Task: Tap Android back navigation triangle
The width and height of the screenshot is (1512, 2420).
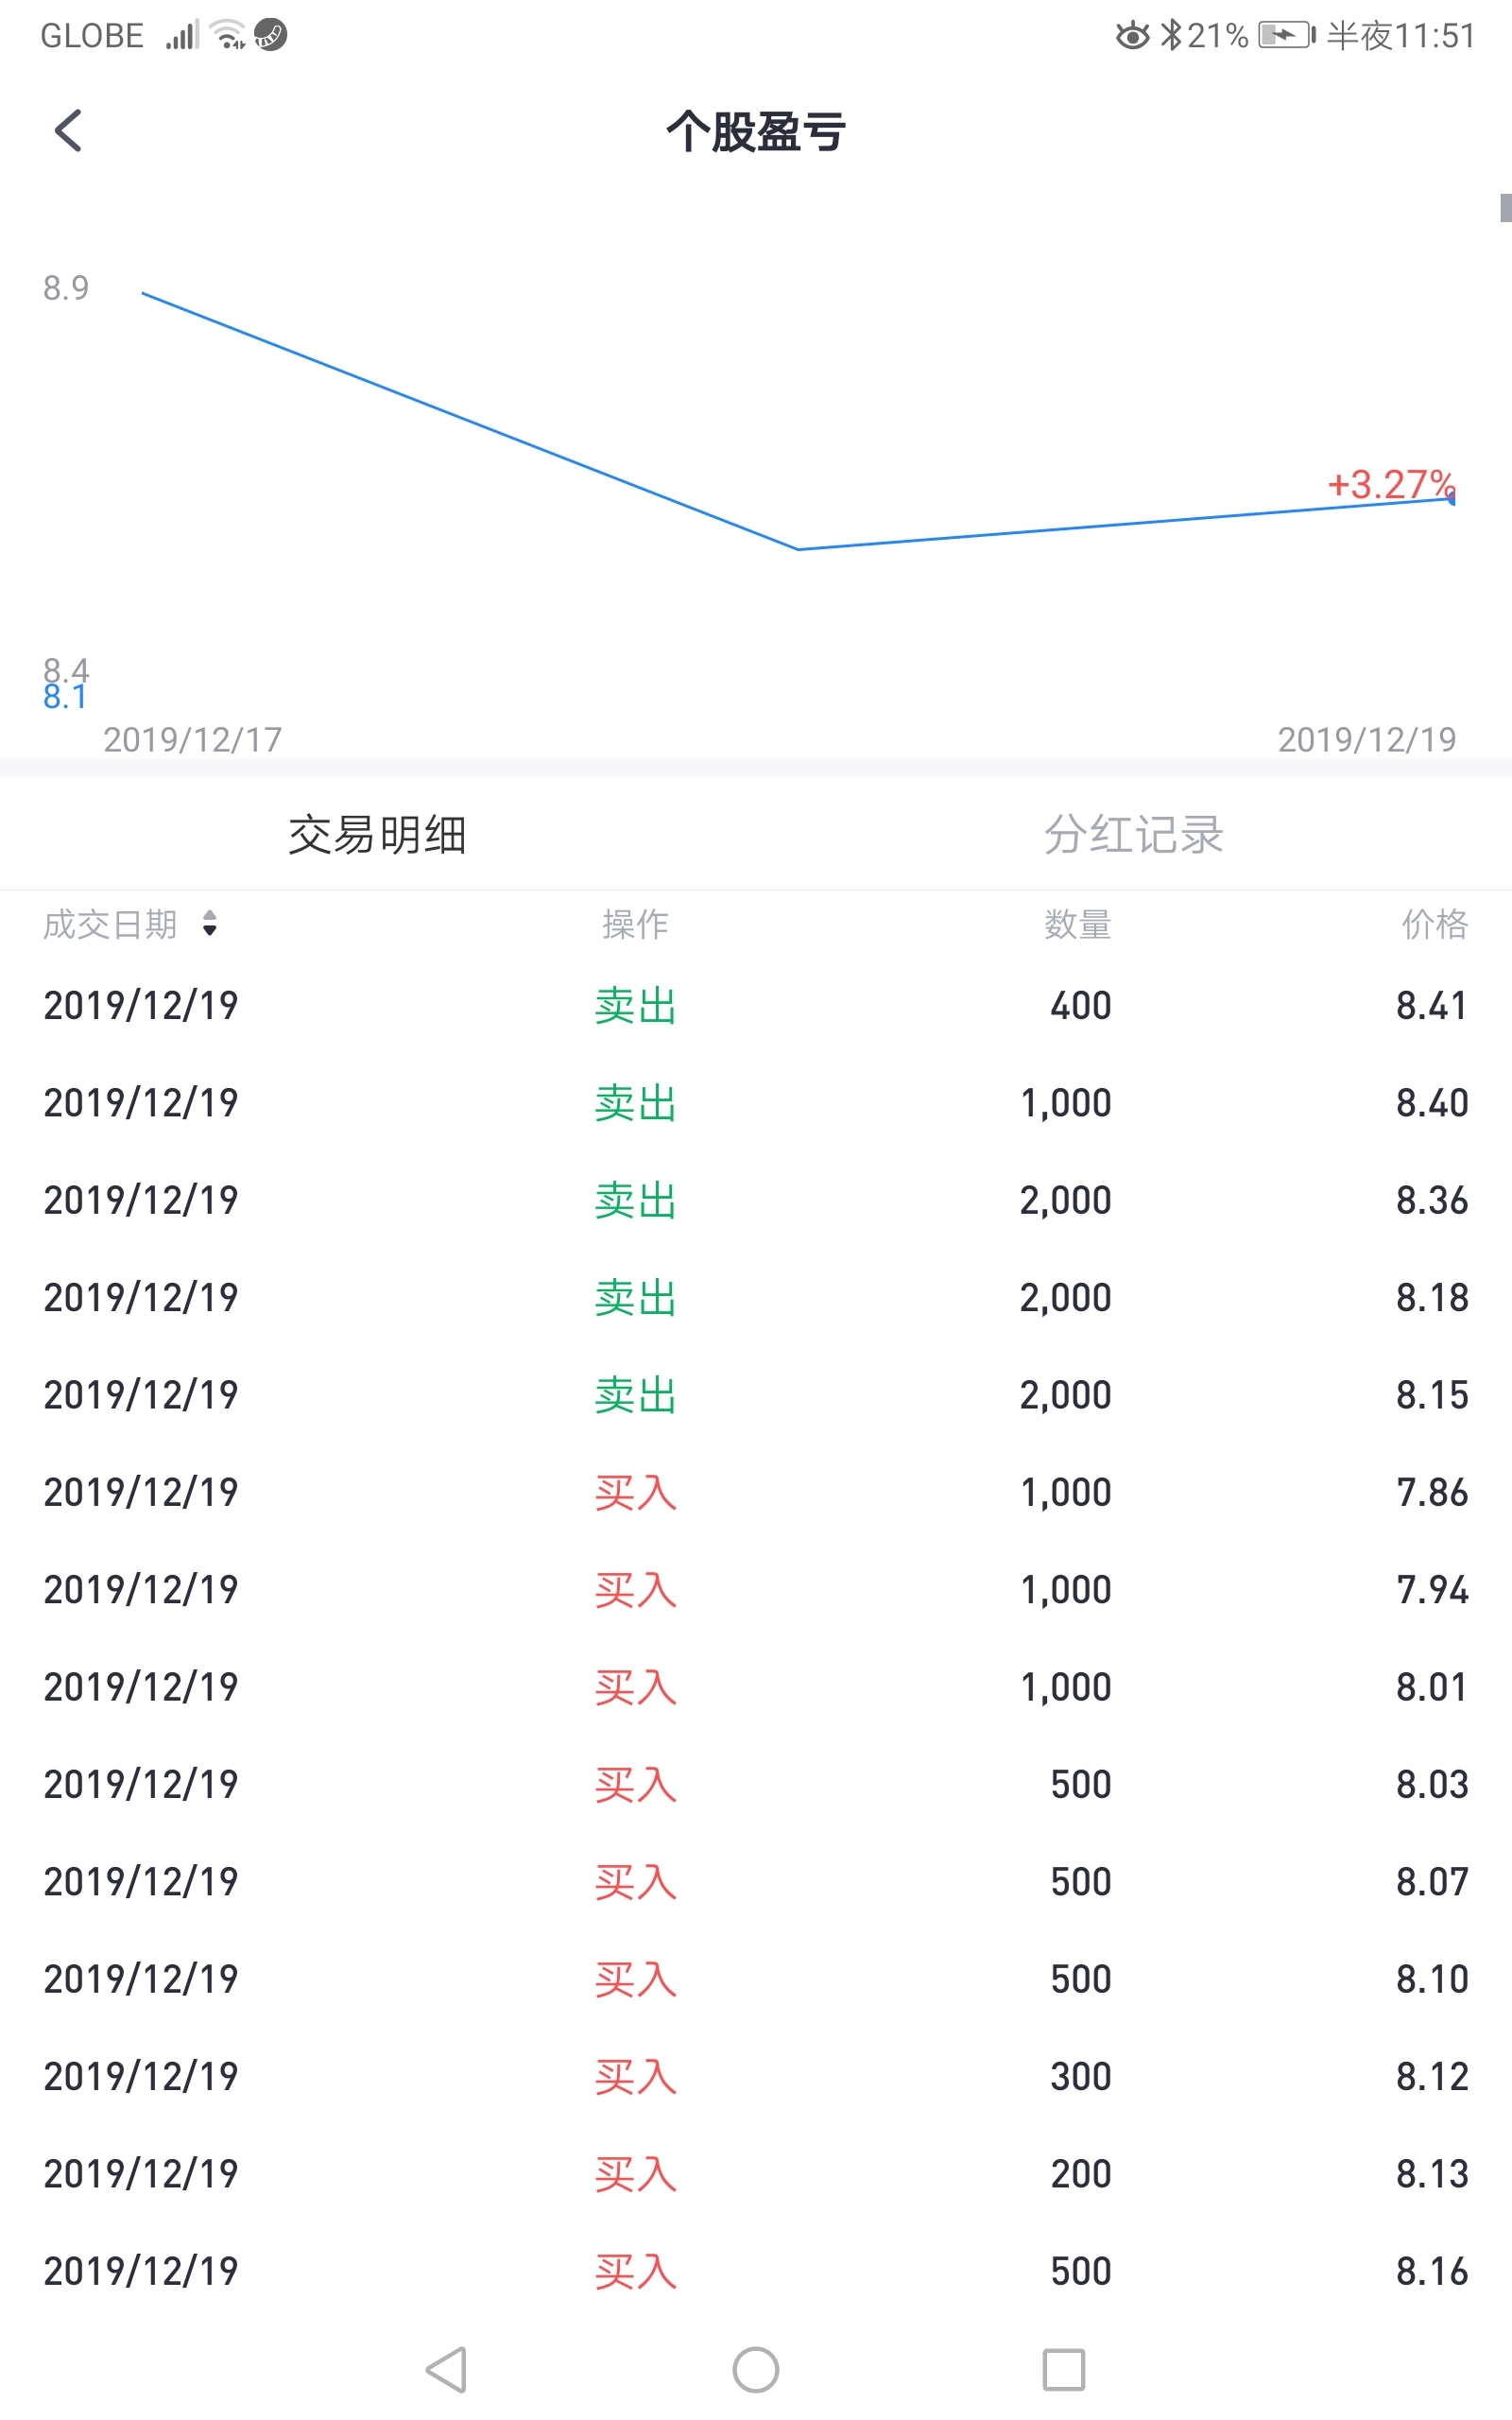Action: click(x=447, y=2369)
